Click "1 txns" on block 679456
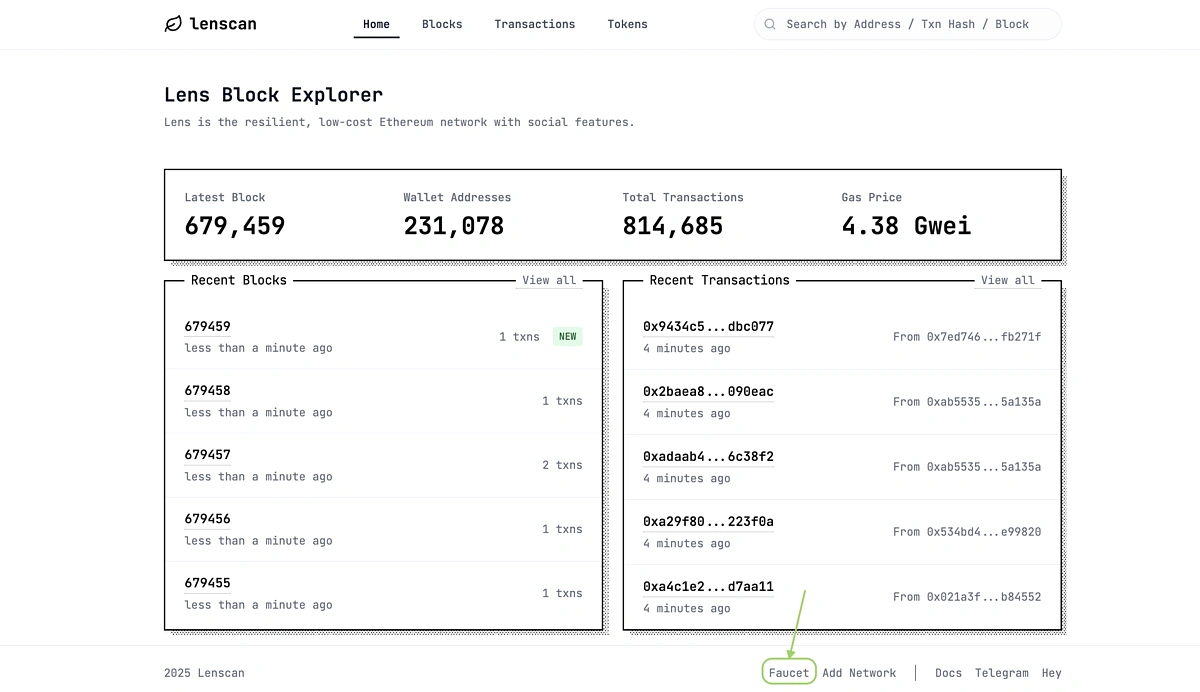Screen dimensions: 1200x692 pyautogui.click(x=562, y=529)
